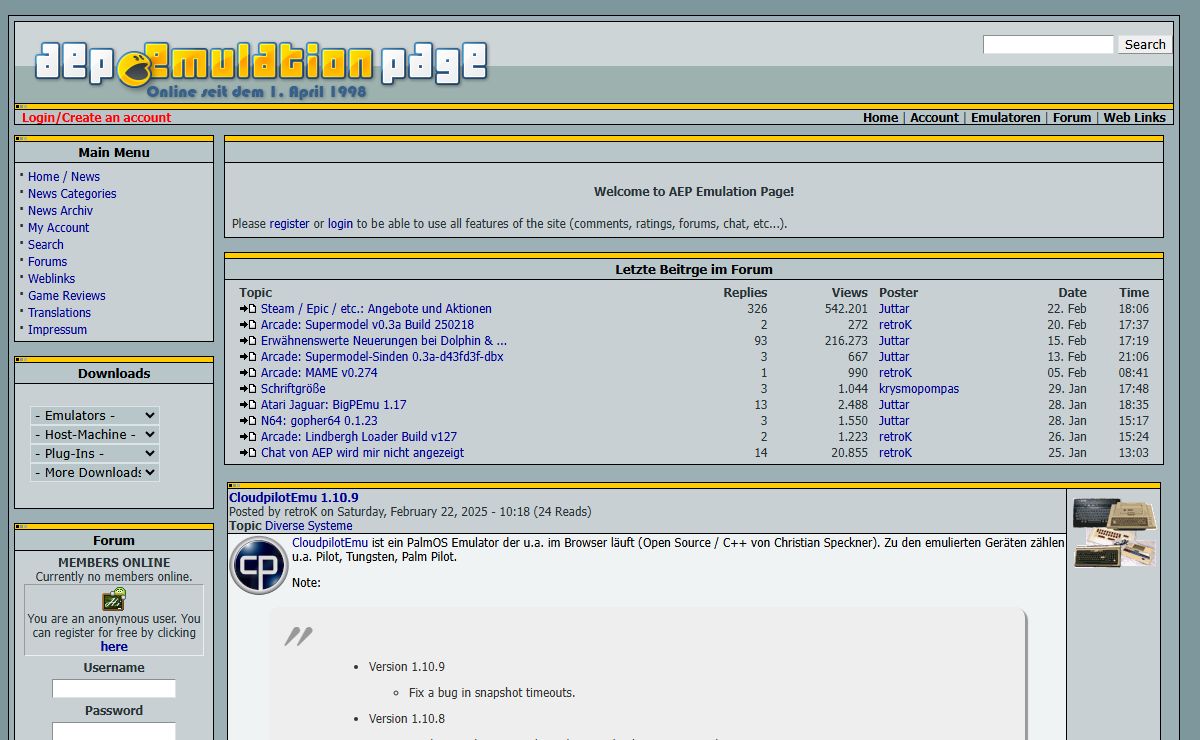Open the Host-Machine dropdown

[x=95, y=434]
